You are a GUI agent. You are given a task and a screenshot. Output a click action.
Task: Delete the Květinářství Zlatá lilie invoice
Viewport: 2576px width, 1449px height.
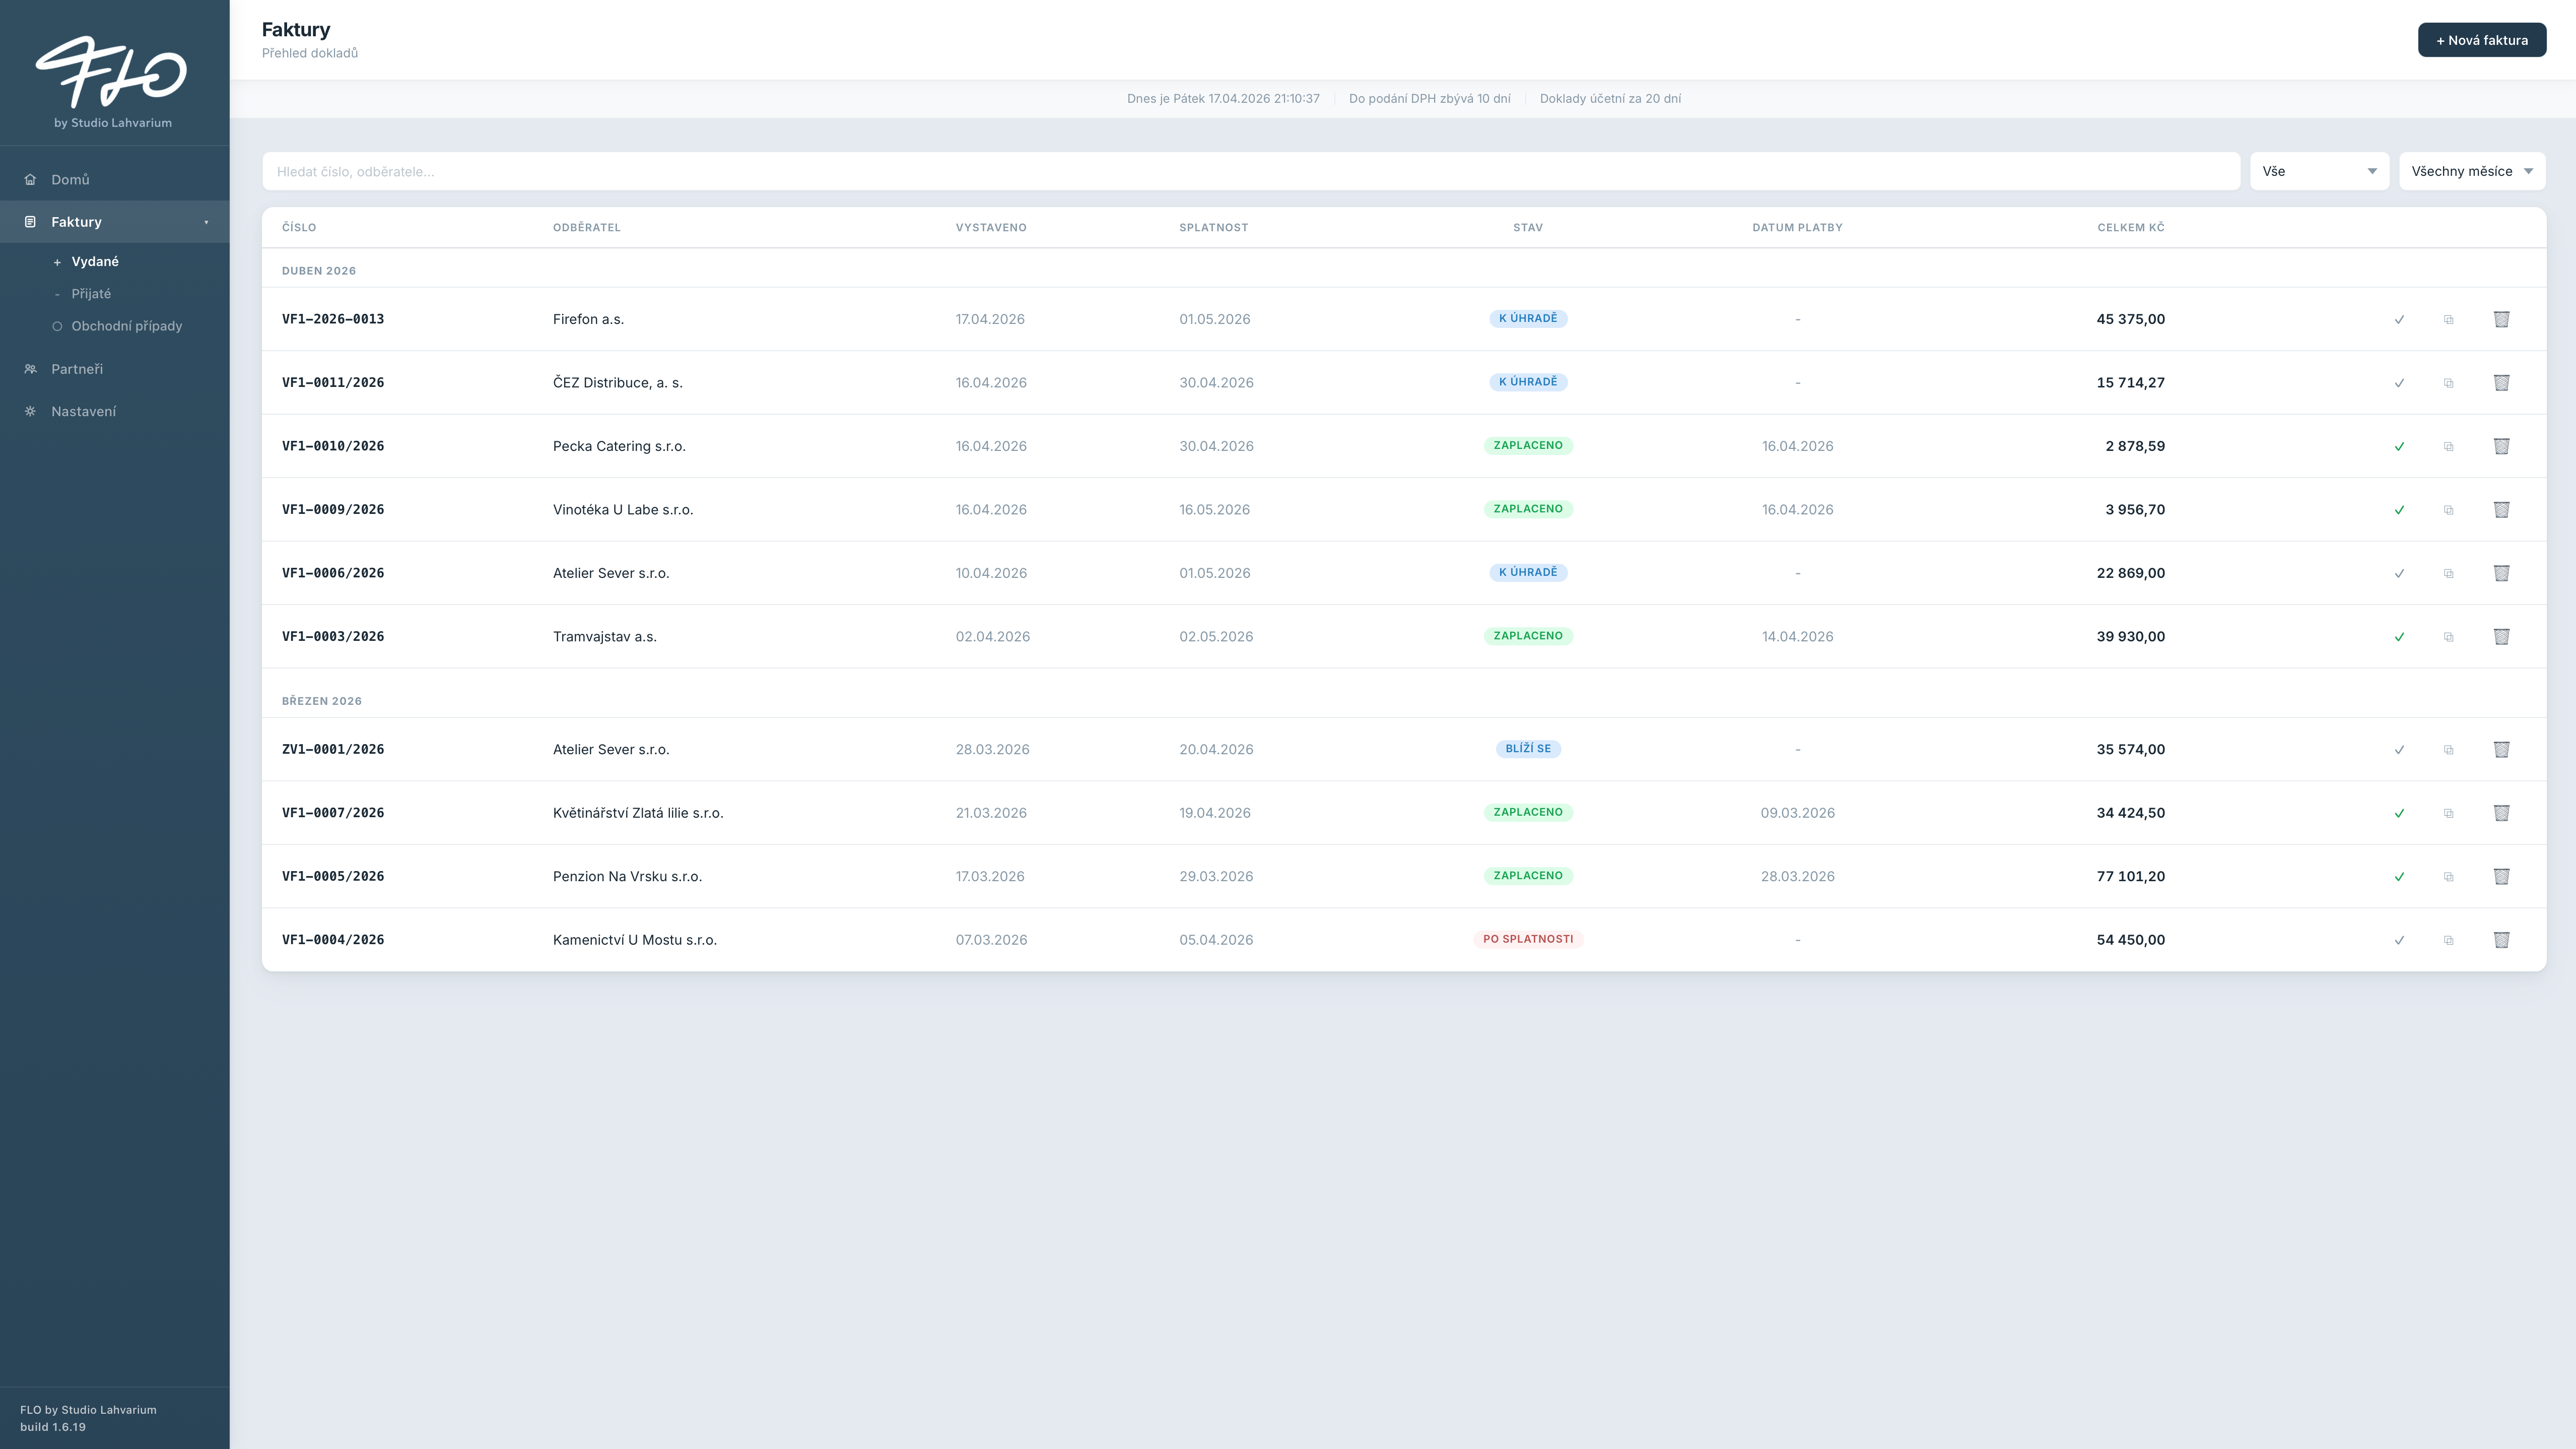click(2501, 813)
